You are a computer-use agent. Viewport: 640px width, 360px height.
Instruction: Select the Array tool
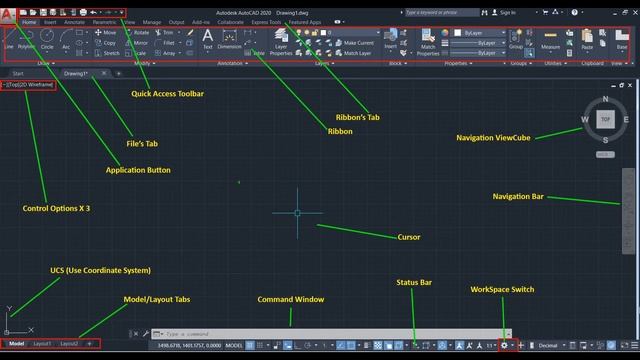(165, 53)
